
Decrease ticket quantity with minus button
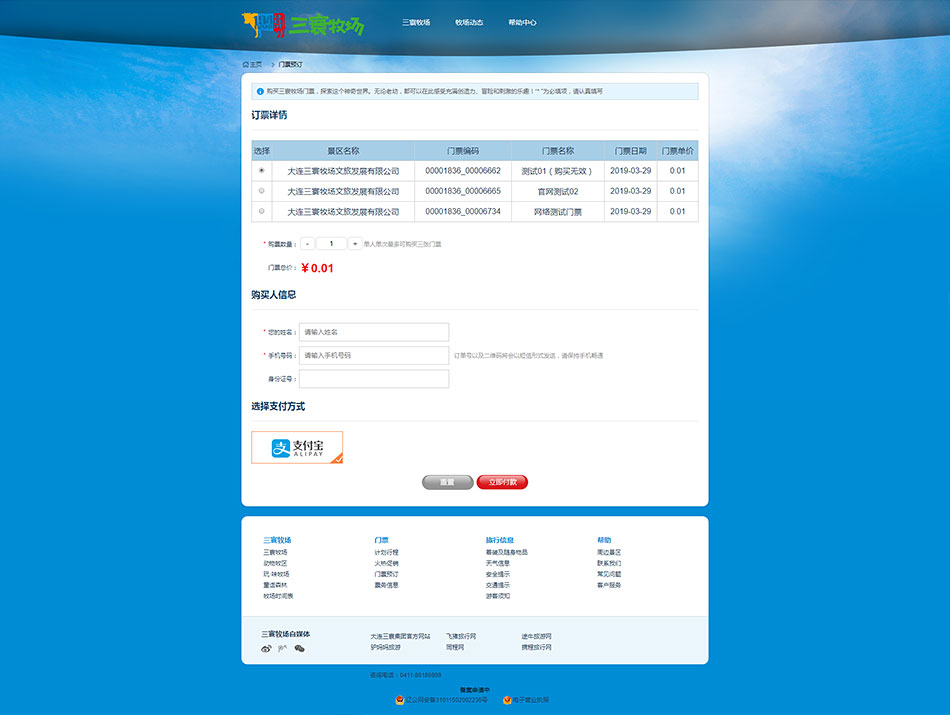(x=307, y=243)
